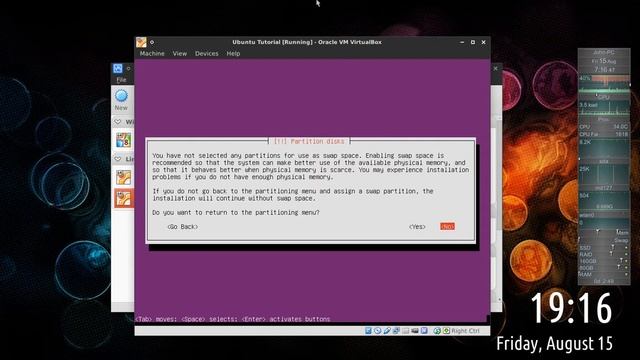The height and width of the screenshot is (360, 640).
Task: Open the Devices menu
Action: 207,53
